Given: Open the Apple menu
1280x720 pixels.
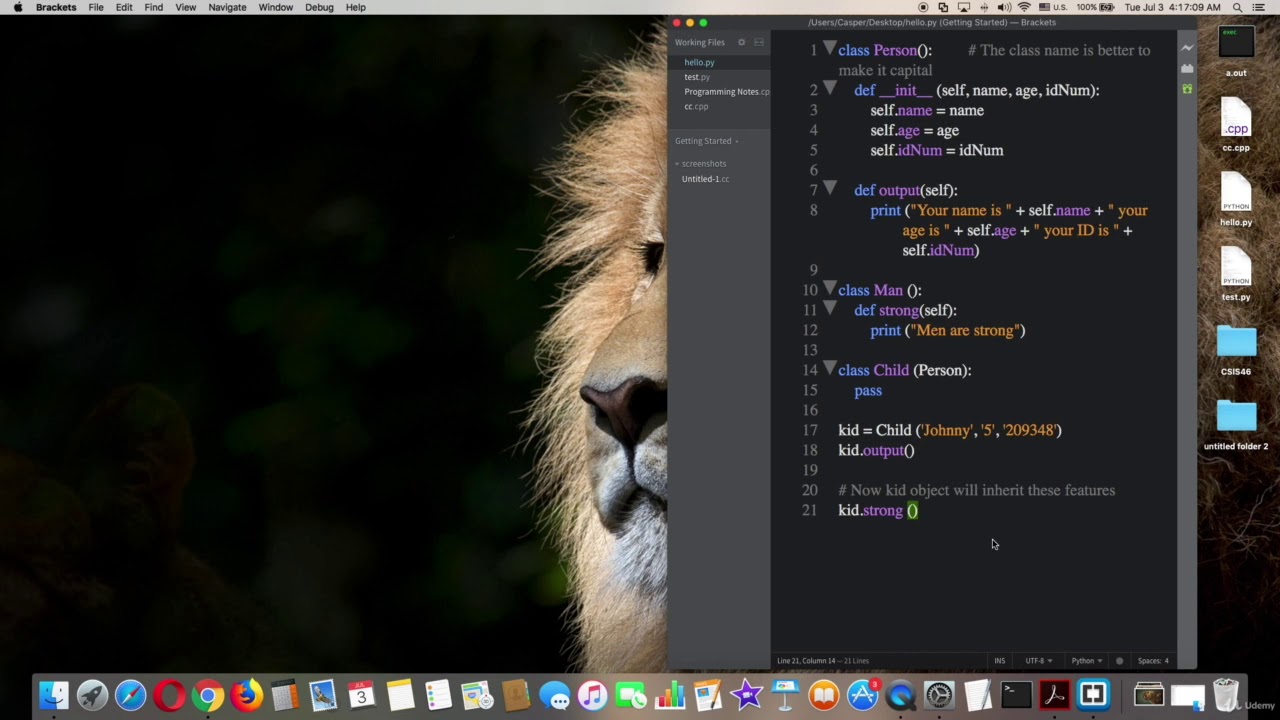Looking at the screenshot, I should [x=17, y=7].
